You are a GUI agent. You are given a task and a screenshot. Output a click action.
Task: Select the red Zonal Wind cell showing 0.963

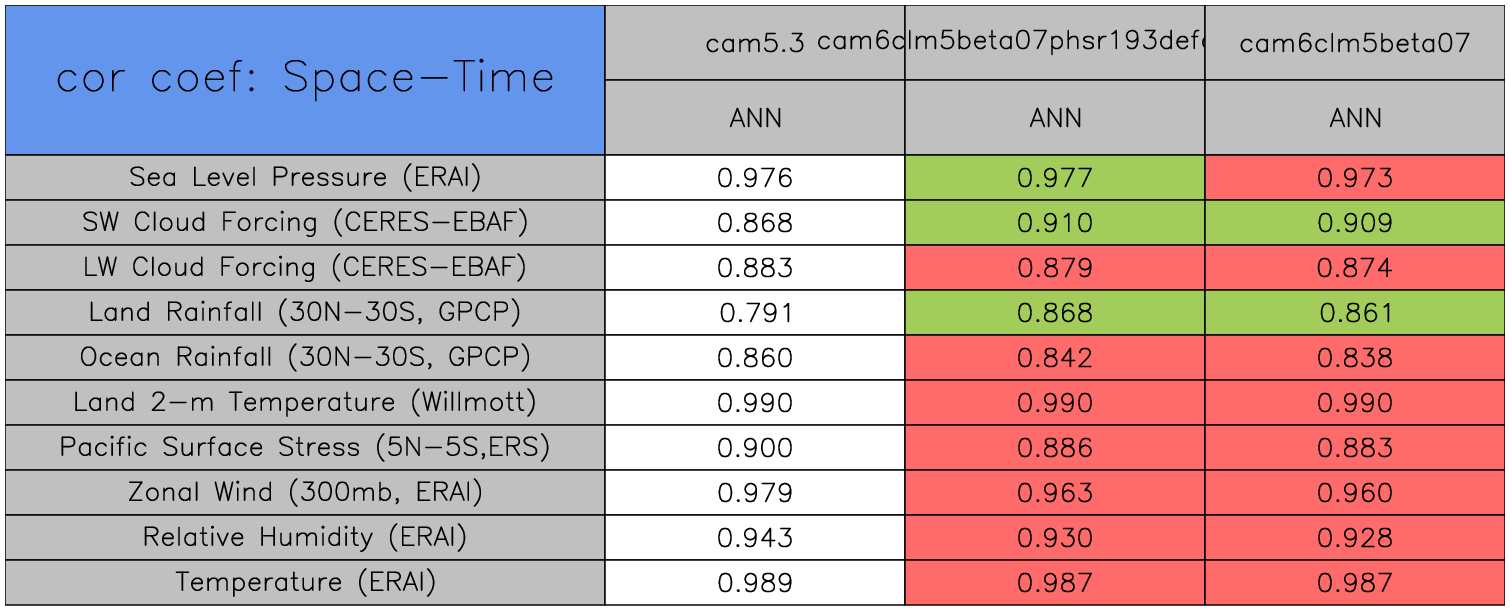(1055, 493)
